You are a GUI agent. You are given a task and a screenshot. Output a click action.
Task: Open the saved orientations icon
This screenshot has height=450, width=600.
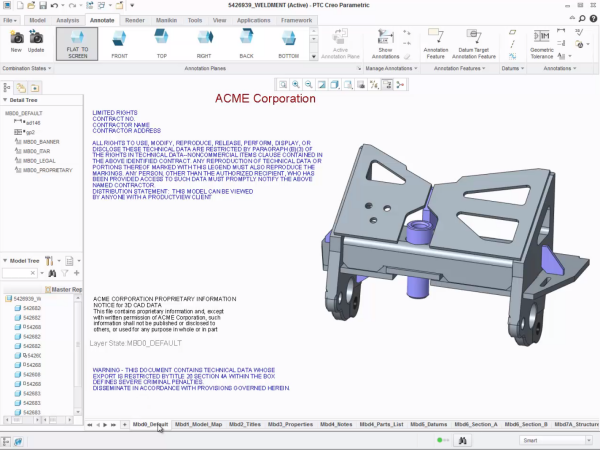(348, 85)
